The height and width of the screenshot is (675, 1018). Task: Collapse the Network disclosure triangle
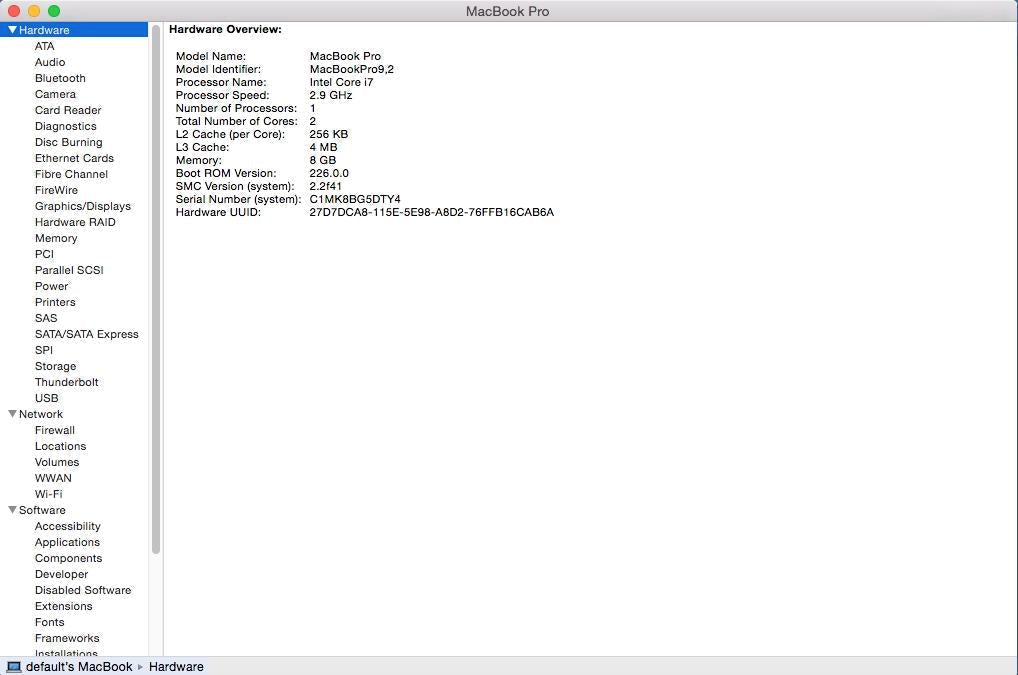pos(11,414)
